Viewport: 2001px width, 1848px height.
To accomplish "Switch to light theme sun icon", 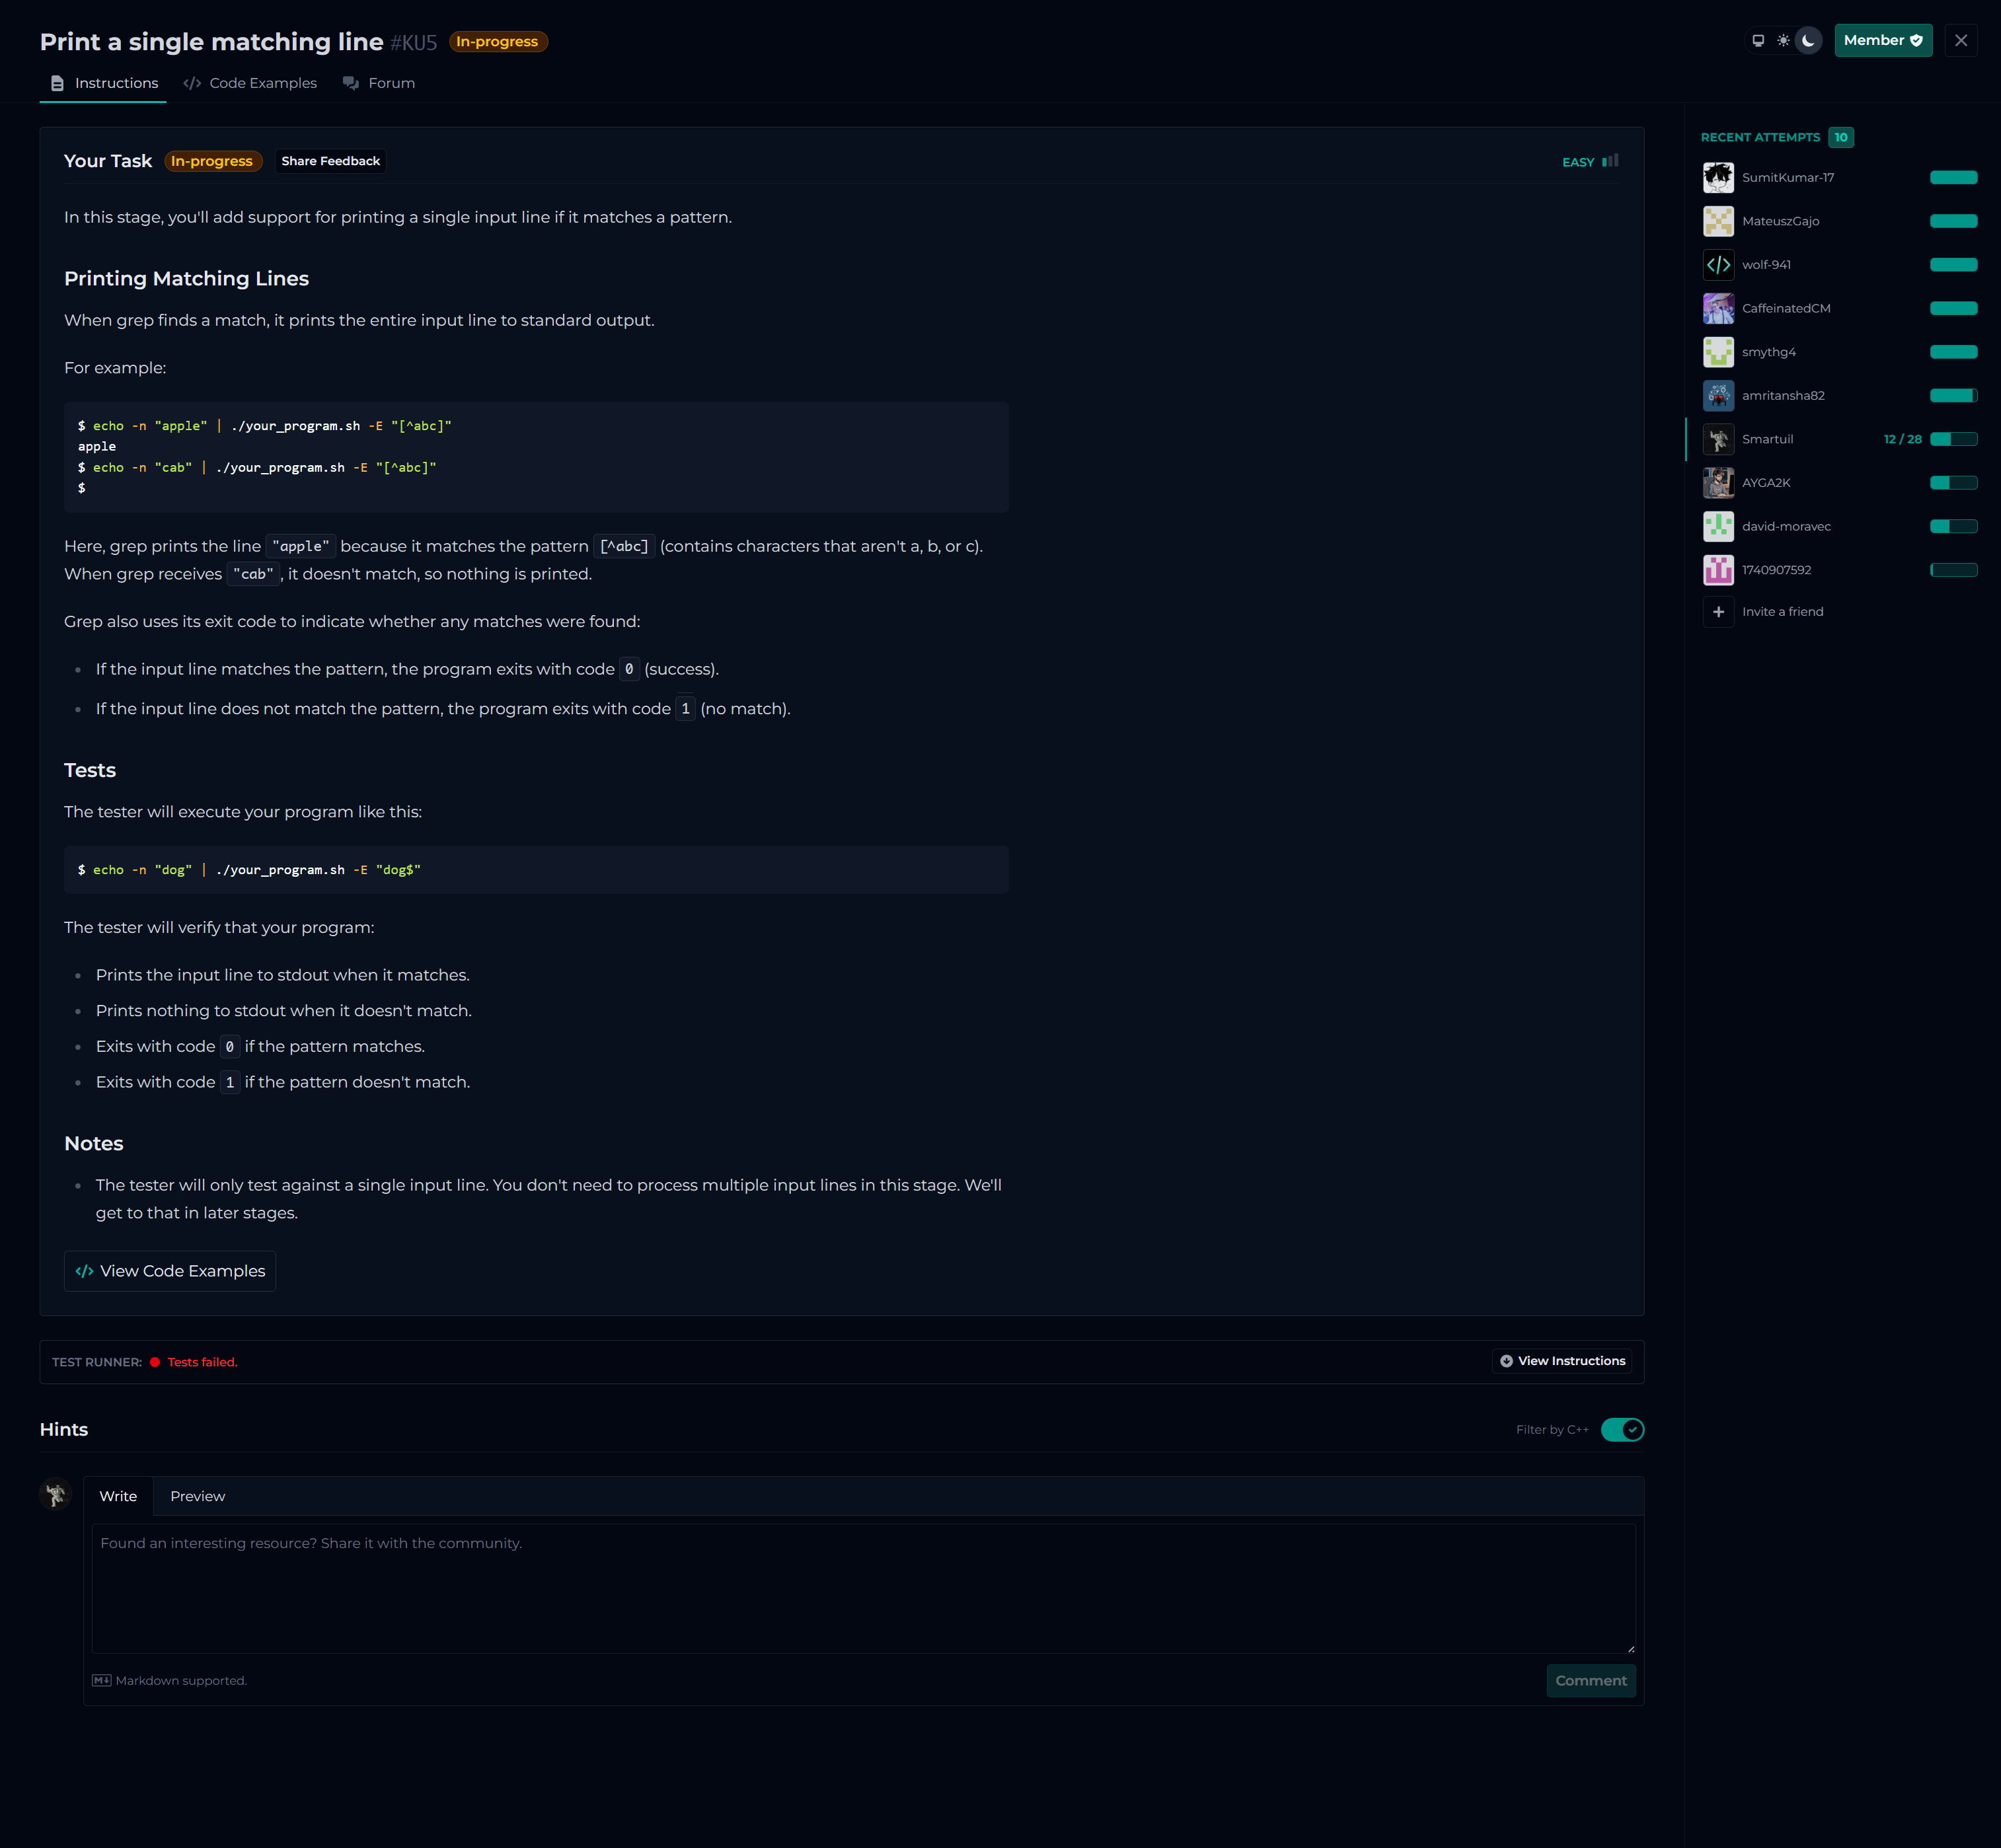I will (x=1783, y=41).
